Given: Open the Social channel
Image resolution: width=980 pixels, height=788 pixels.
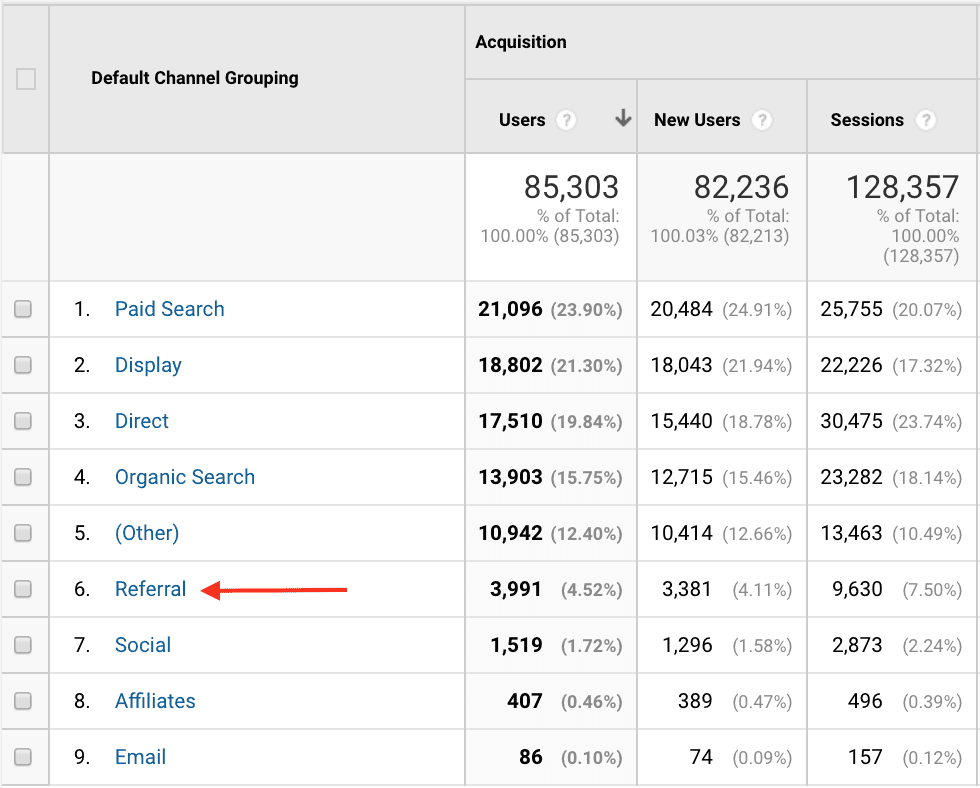Looking at the screenshot, I should click(x=143, y=645).
